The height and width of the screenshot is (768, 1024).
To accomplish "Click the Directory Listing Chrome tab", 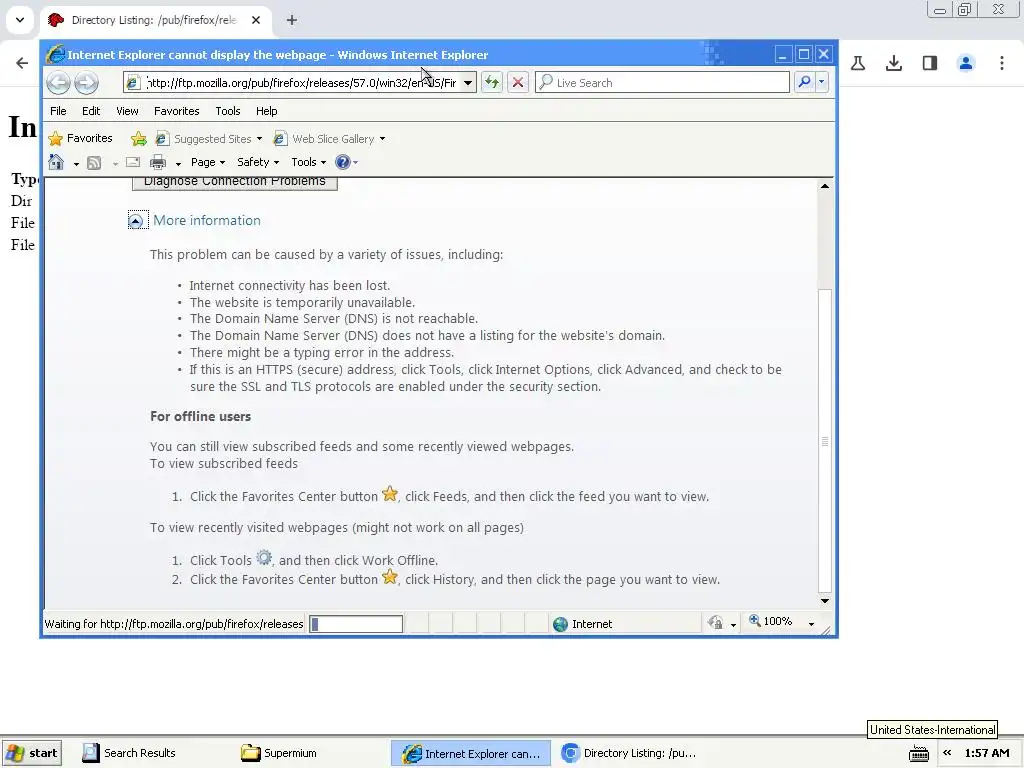I will (155, 20).
